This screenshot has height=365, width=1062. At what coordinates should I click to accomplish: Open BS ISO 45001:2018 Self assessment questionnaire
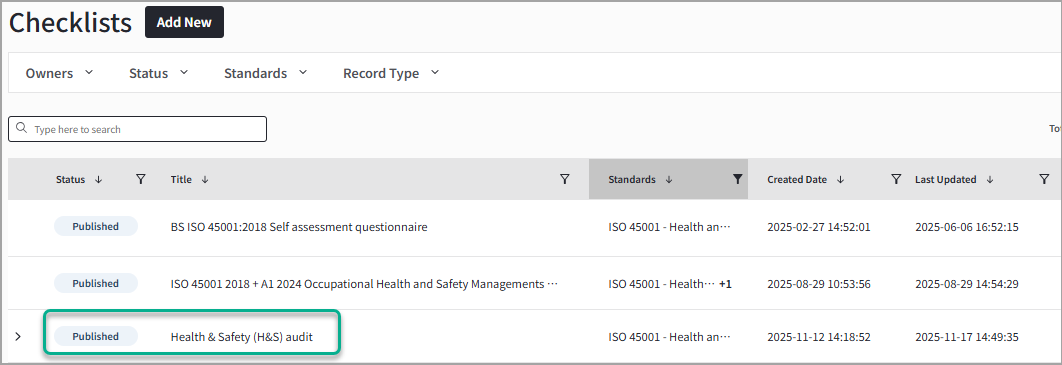299,228
